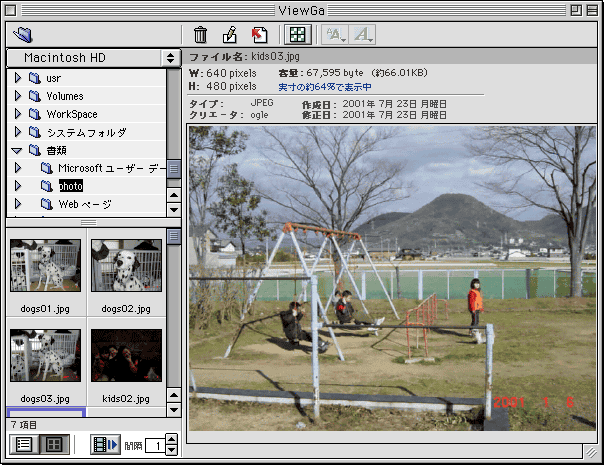Click the 書類 folder label
This screenshot has height=465, width=604.
pyautogui.click(x=57, y=150)
